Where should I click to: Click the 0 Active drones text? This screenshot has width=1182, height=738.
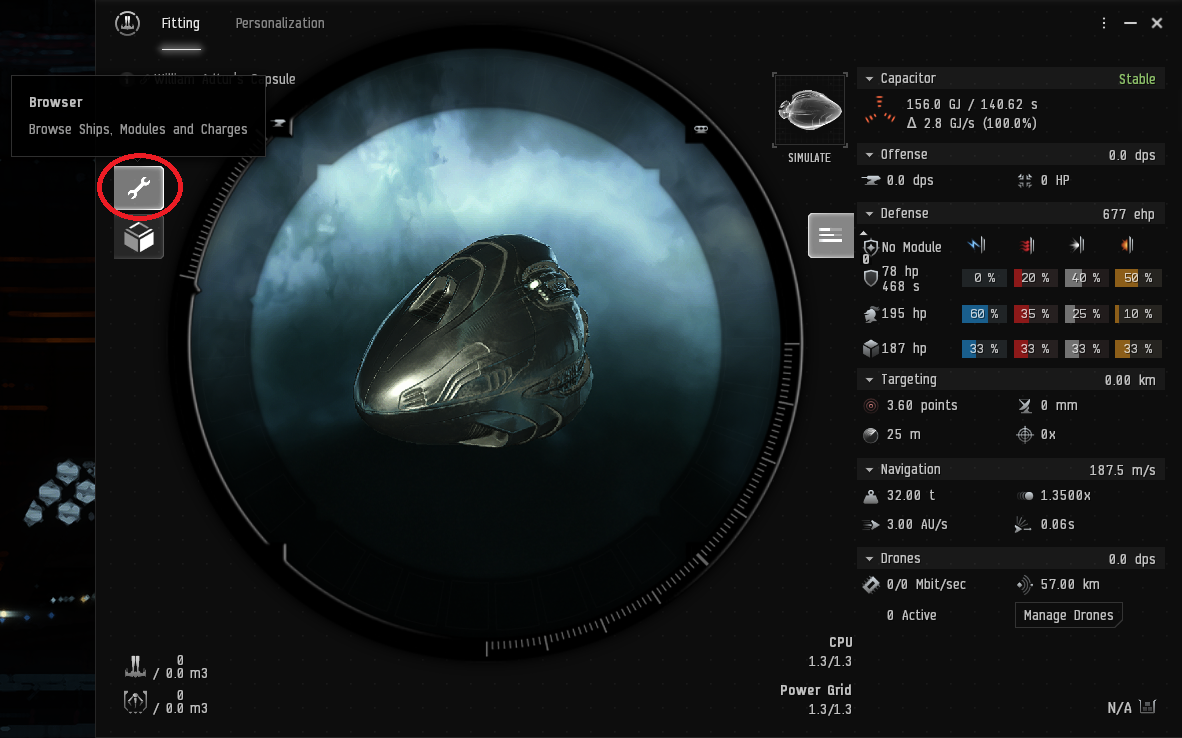point(911,615)
